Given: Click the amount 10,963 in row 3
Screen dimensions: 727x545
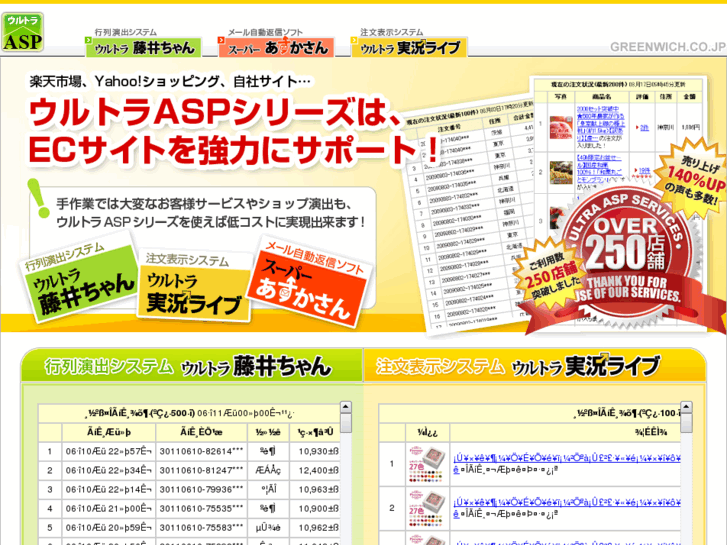Looking at the screenshot, I should coord(319,489).
